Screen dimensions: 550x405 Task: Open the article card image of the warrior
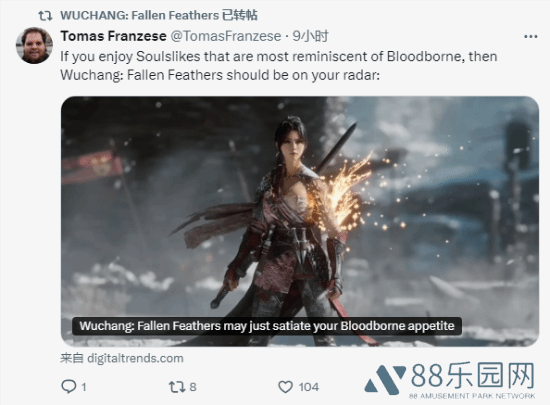point(300,221)
